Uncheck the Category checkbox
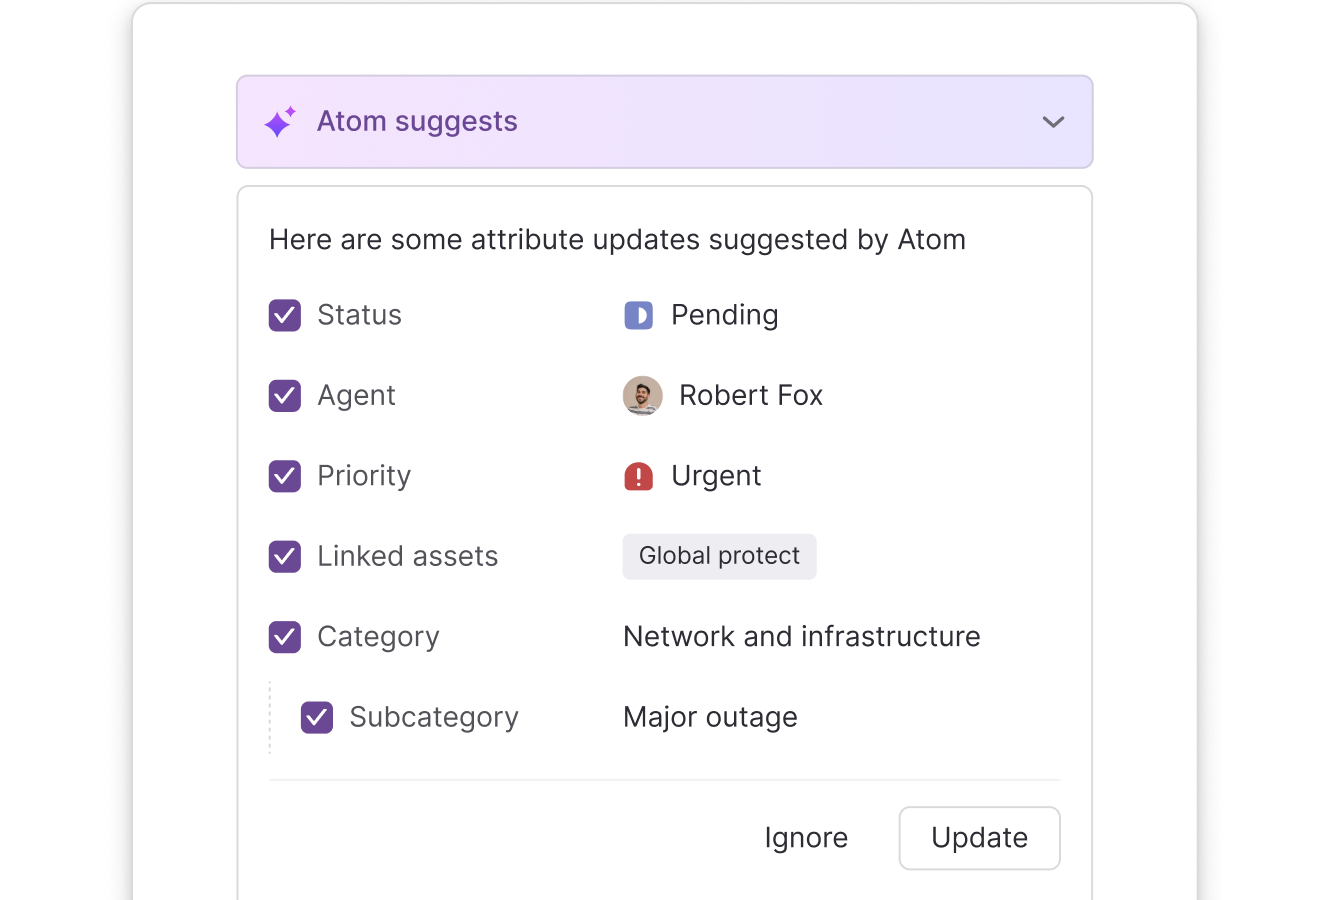 [x=285, y=637]
